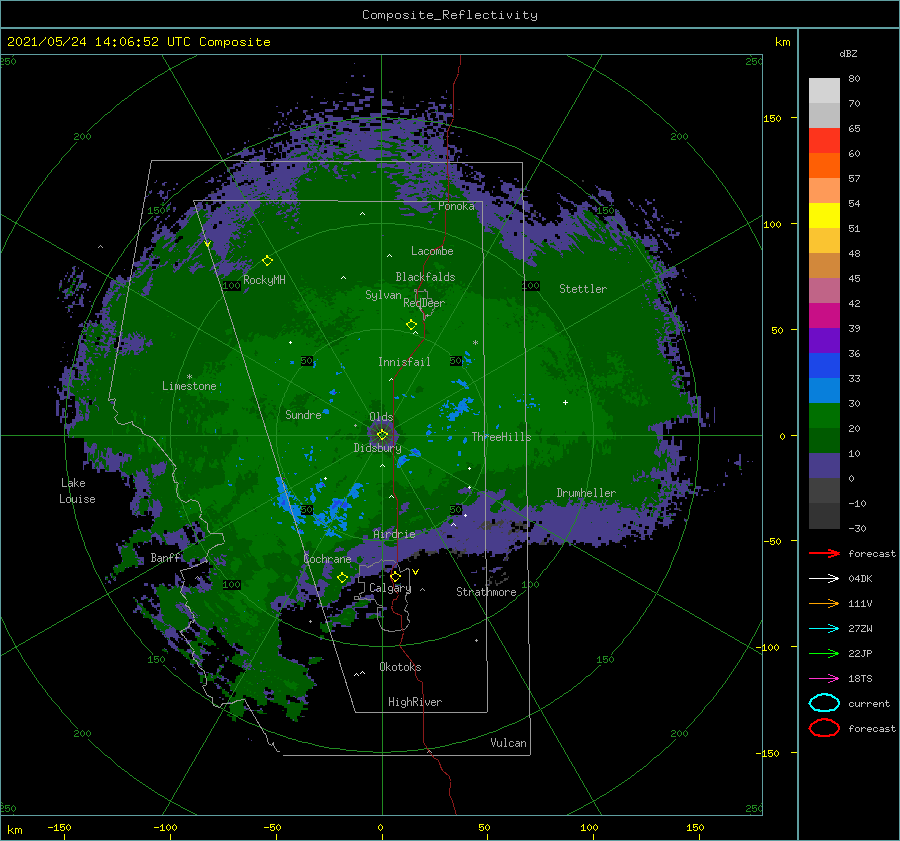Click the HighRiver city label

[x=415, y=702]
